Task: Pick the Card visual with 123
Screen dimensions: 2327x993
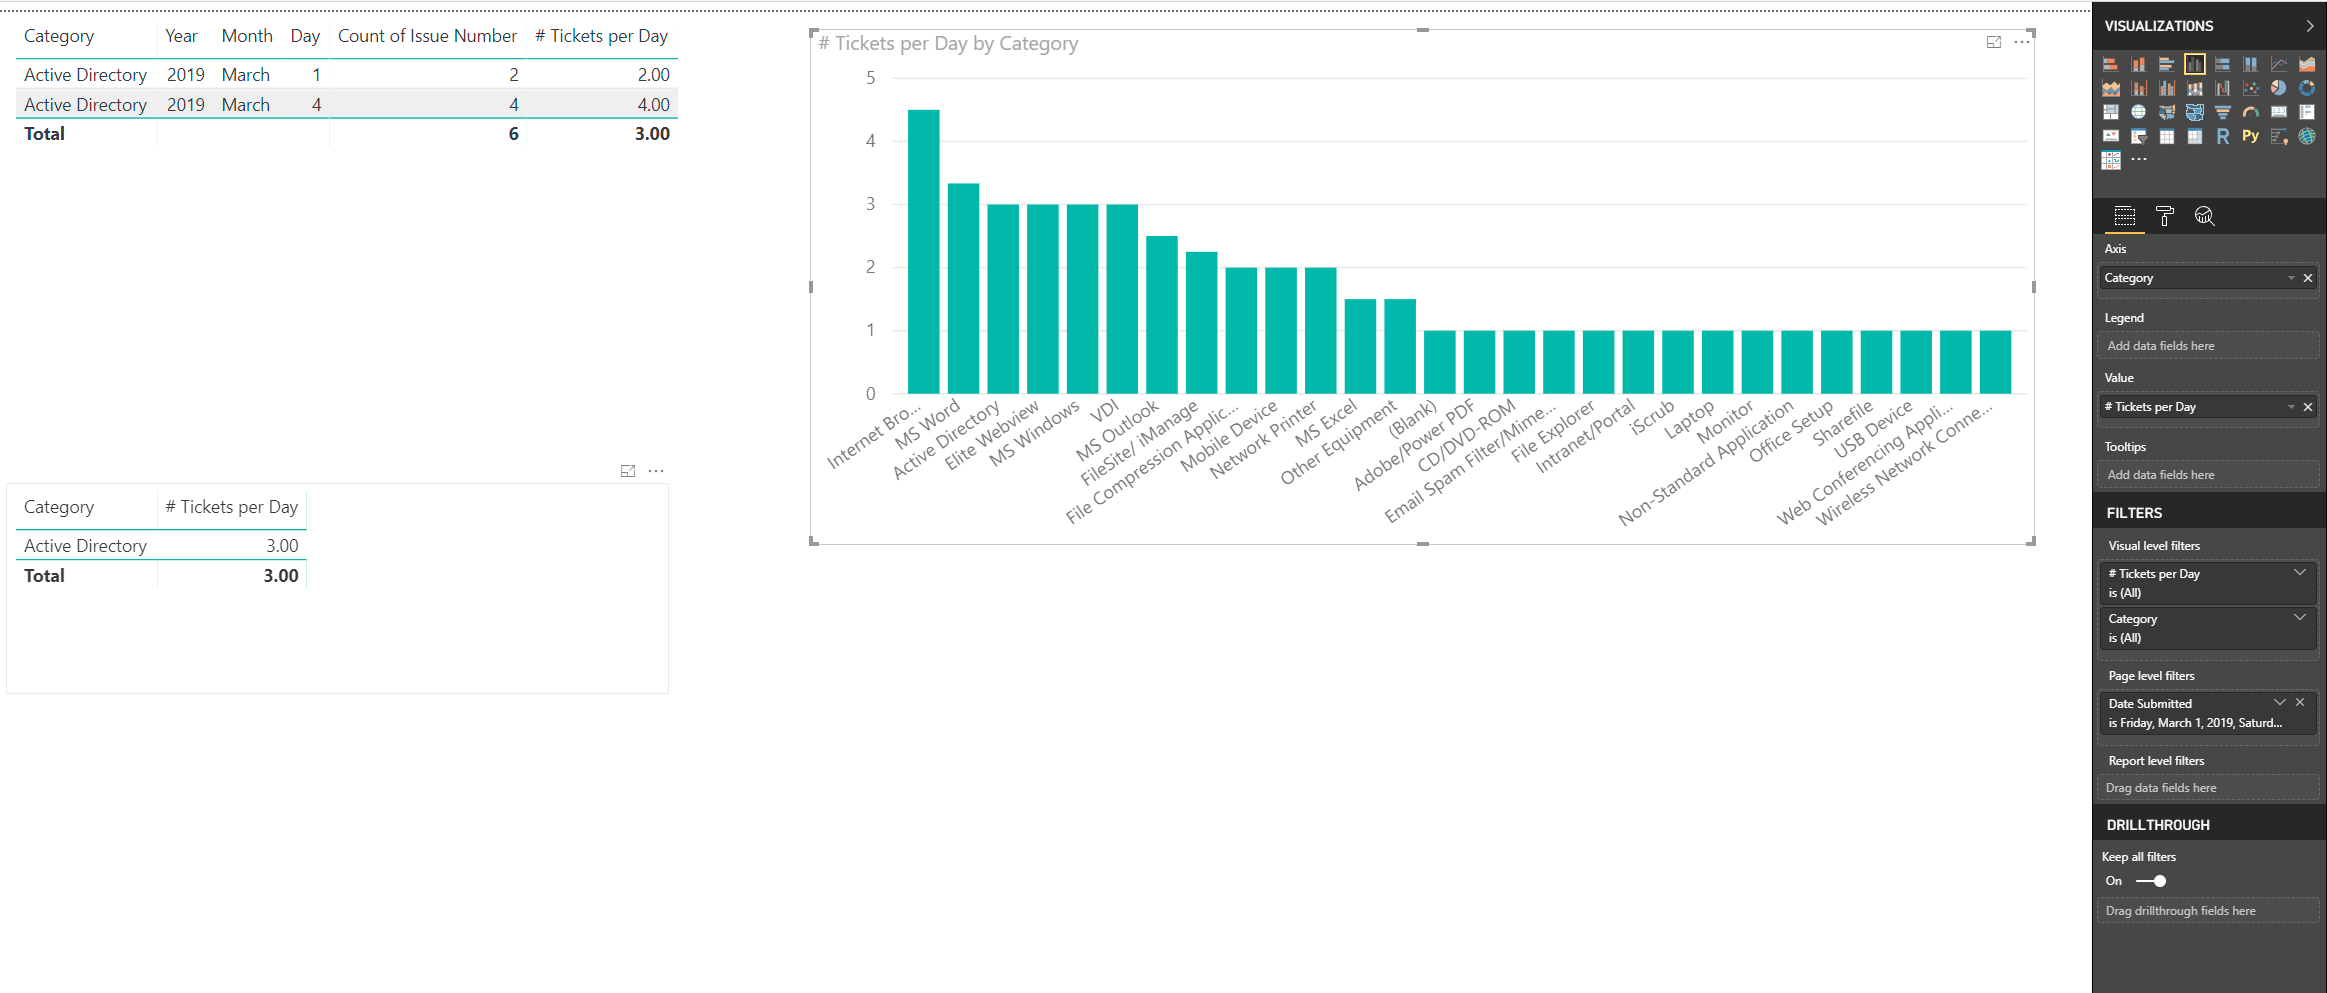Action: 2279,112
